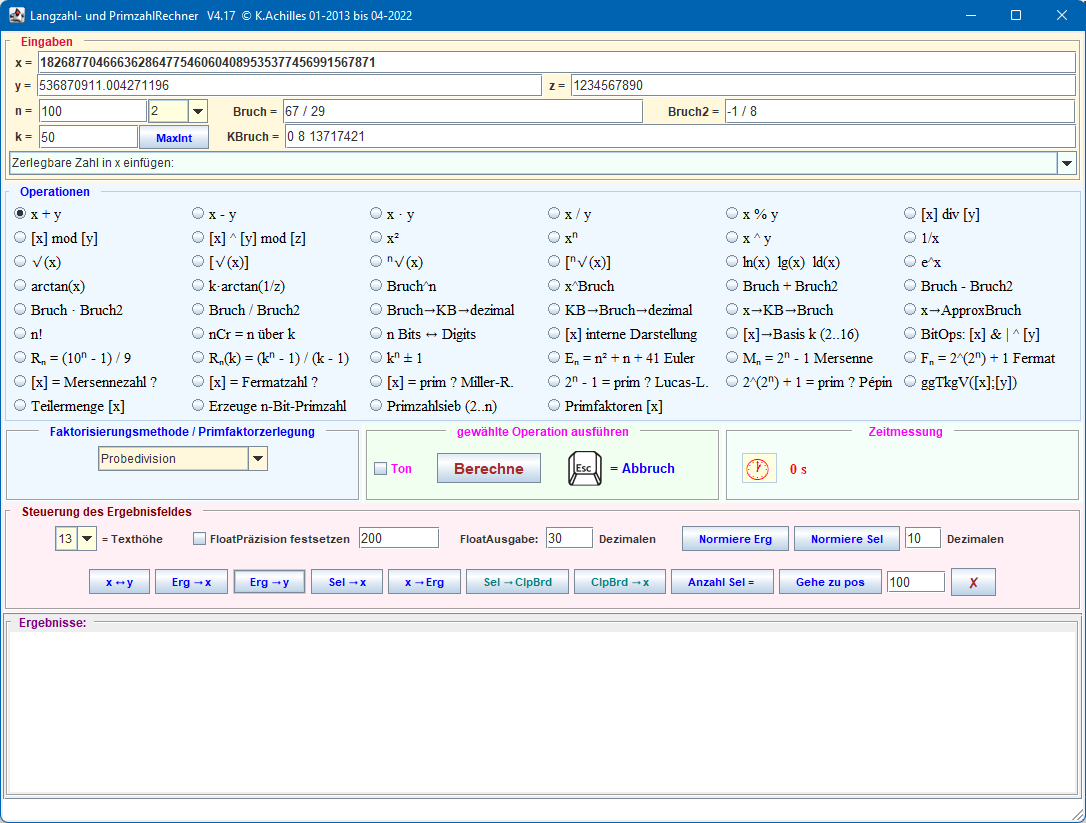Click the Normiere Erg button
This screenshot has height=823, width=1086.
point(736,539)
